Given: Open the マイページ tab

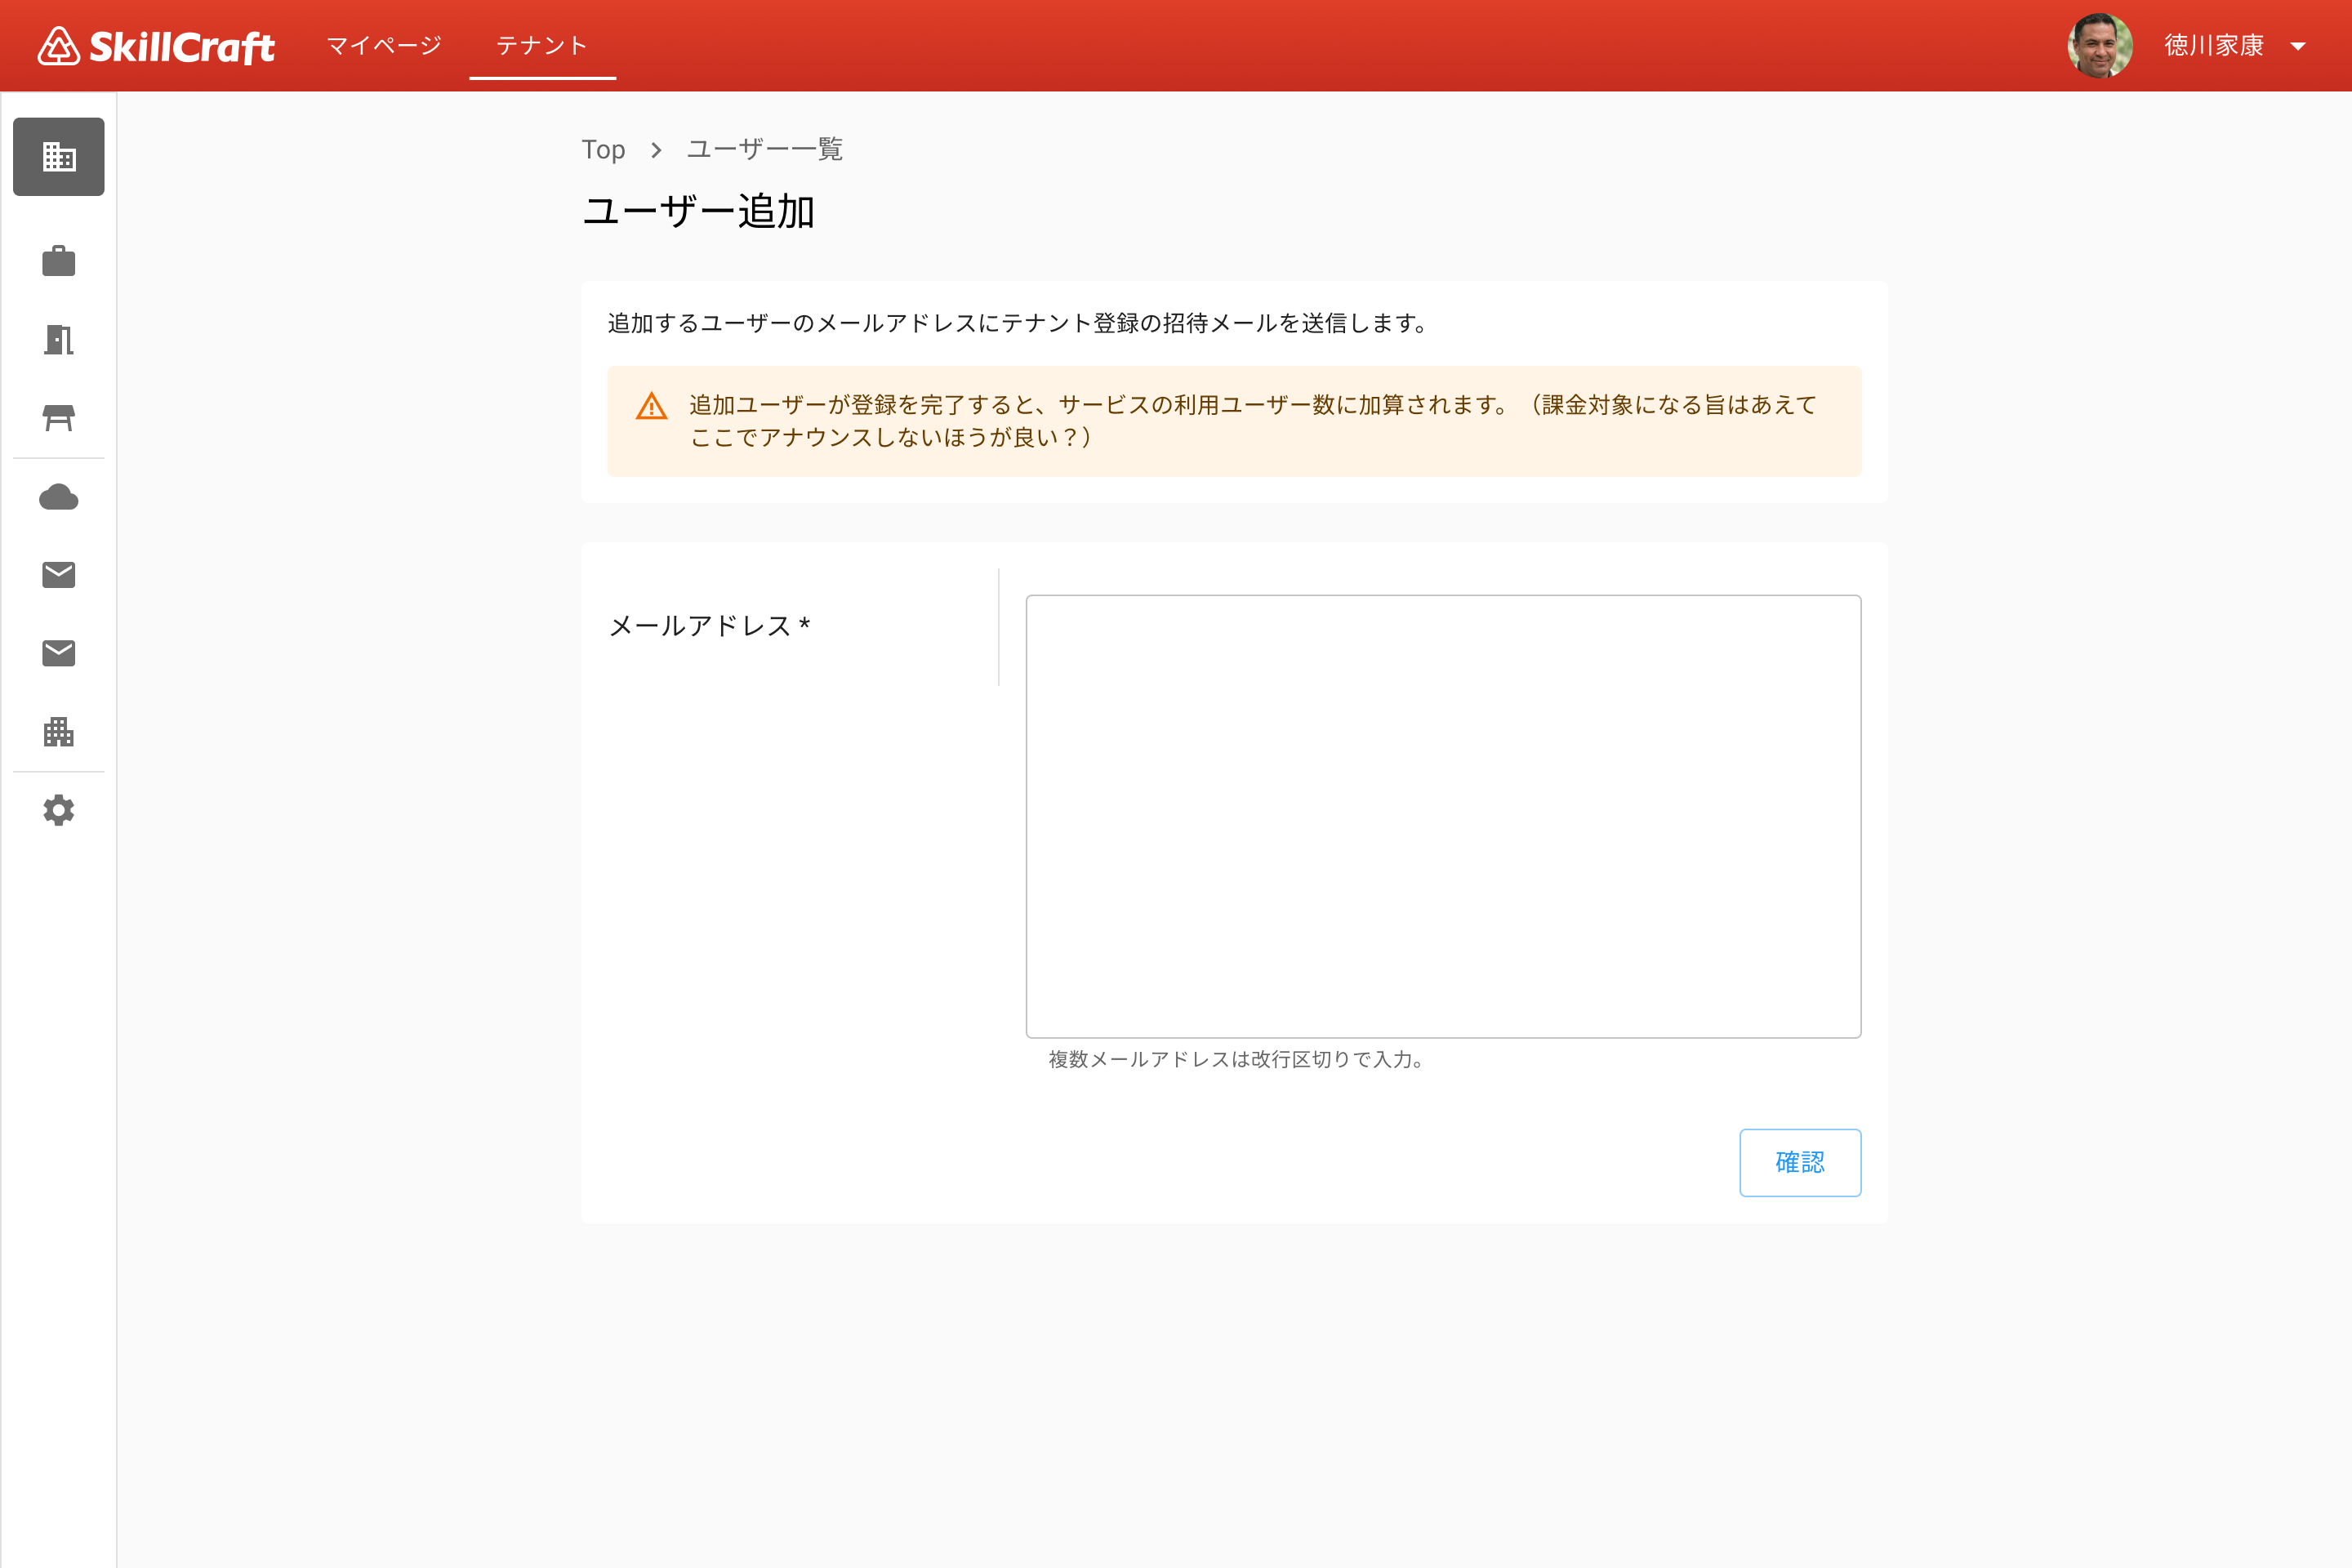Looking at the screenshot, I should point(384,45).
